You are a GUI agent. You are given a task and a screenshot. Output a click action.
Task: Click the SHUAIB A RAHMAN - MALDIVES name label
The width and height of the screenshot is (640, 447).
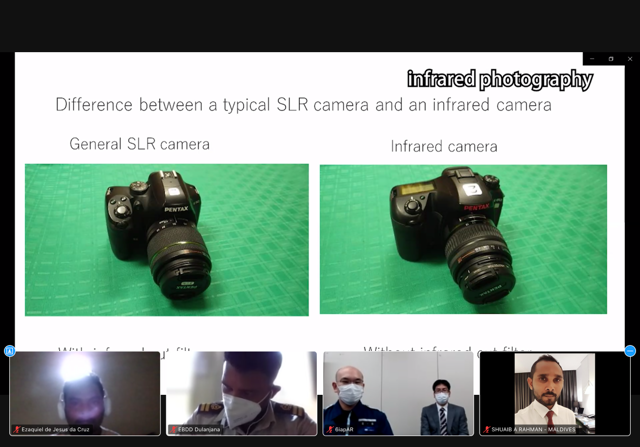(536, 430)
